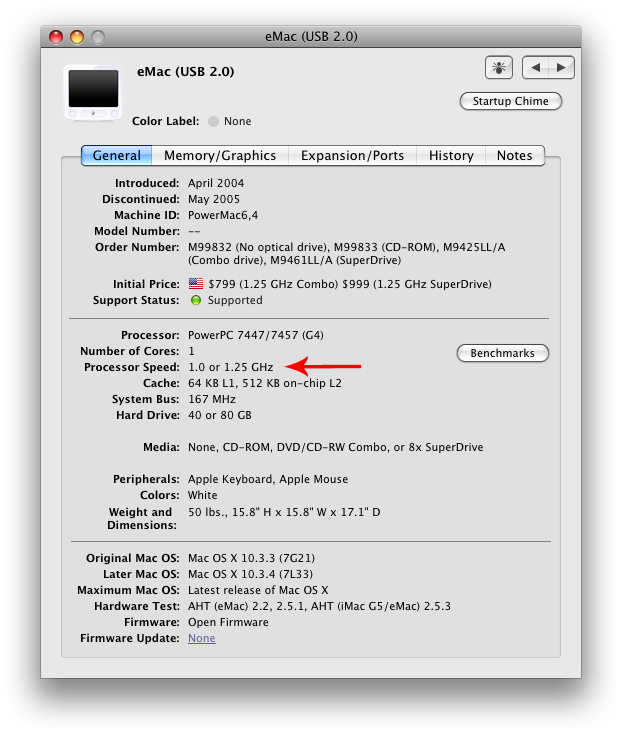Click the spider icon button
This screenshot has height=734, width=622.
(x=498, y=67)
